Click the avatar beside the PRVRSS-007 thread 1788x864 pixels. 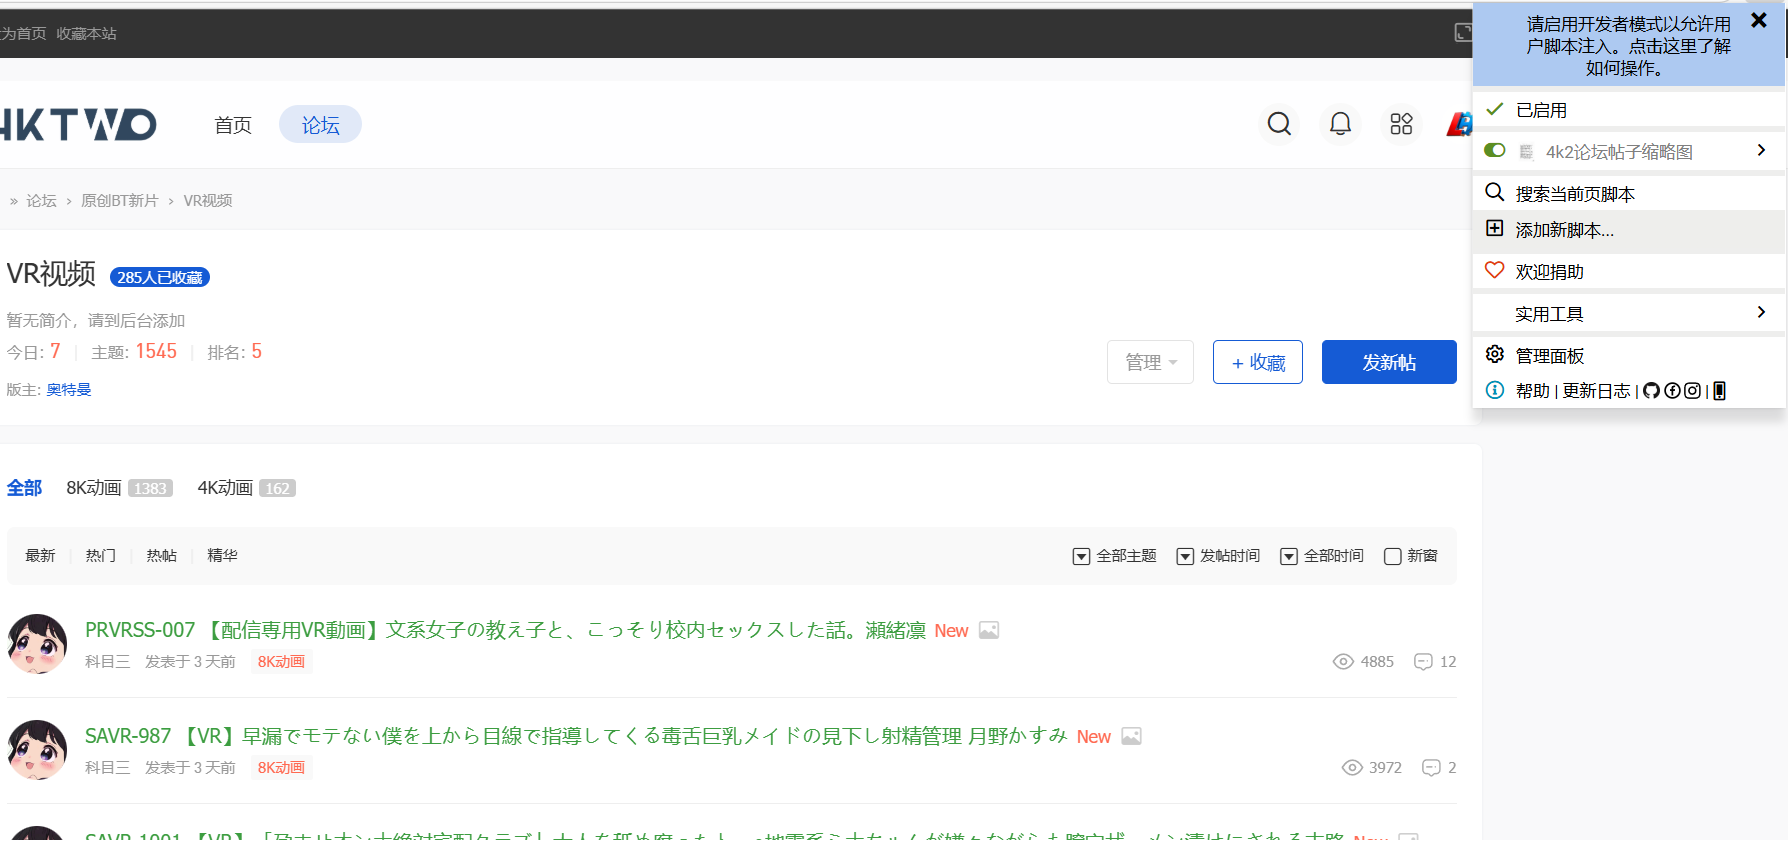click(37, 644)
